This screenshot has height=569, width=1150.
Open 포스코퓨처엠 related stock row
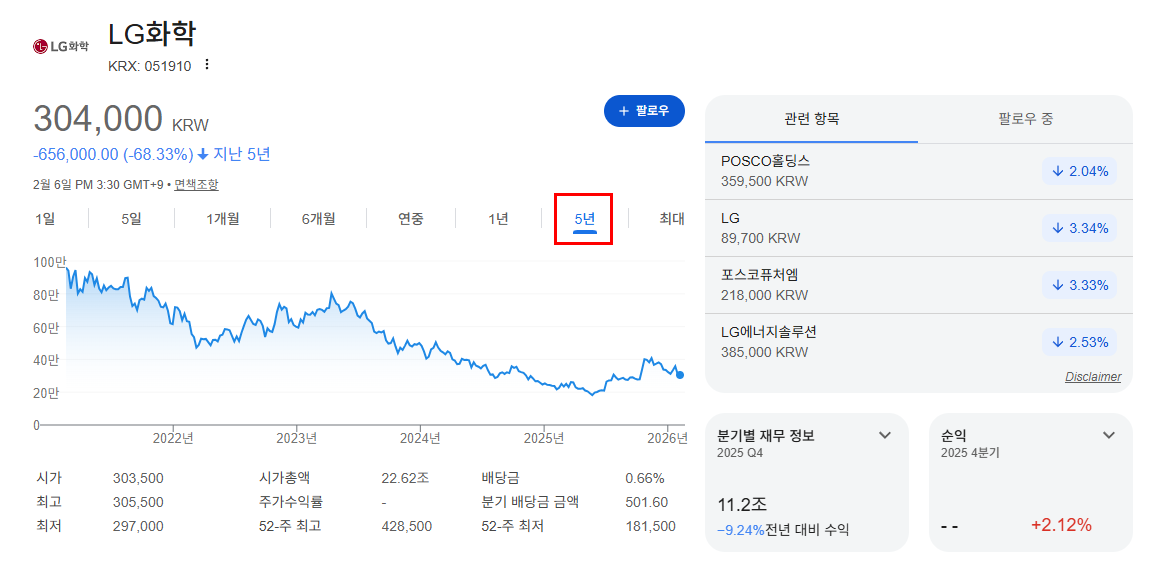click(919, 285)
